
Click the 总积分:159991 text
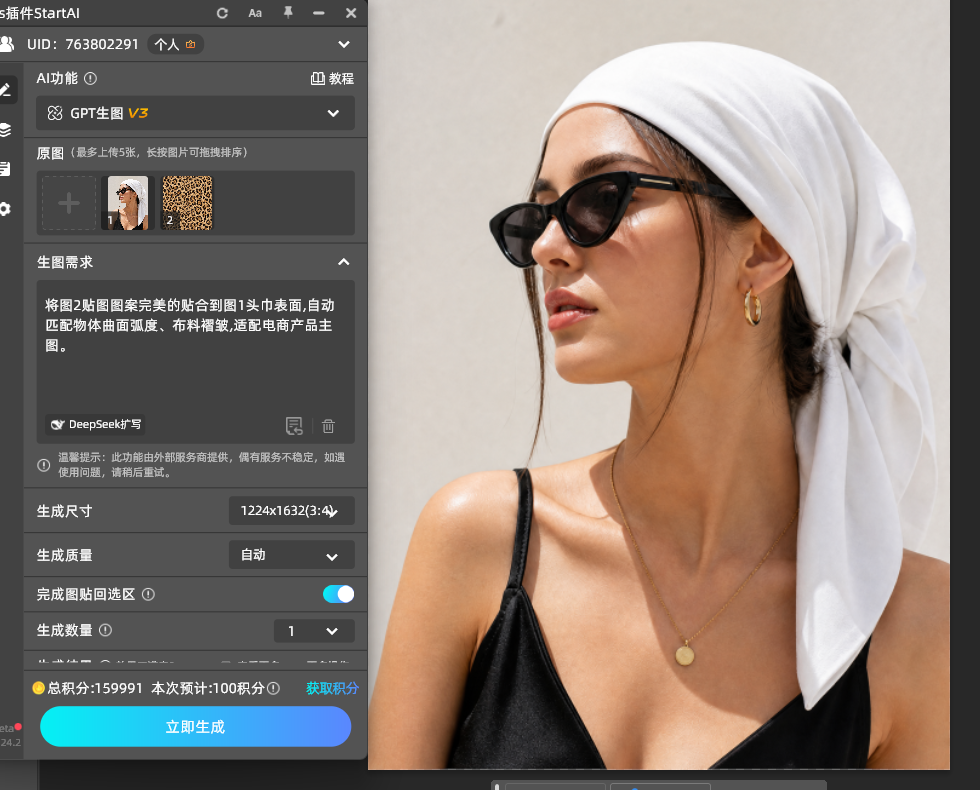(96, 688)
